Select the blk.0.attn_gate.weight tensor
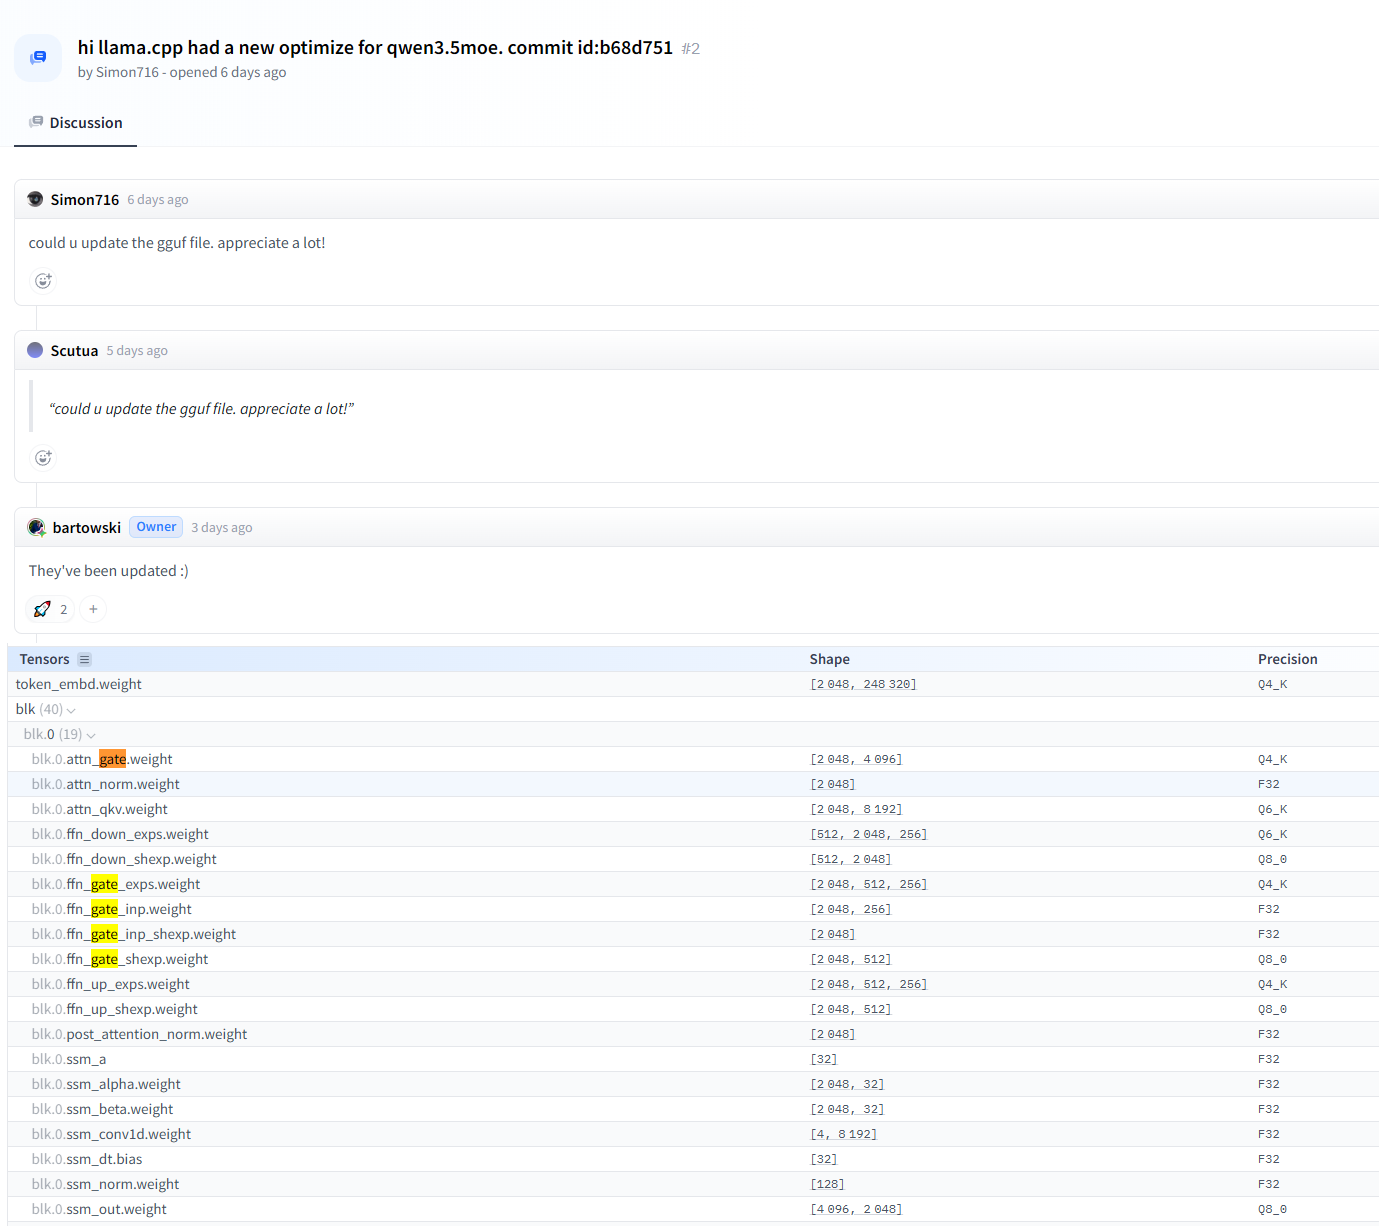The width and height of the screenshot is (1379, 1226). pyautogui.click(x=693, y=759)
